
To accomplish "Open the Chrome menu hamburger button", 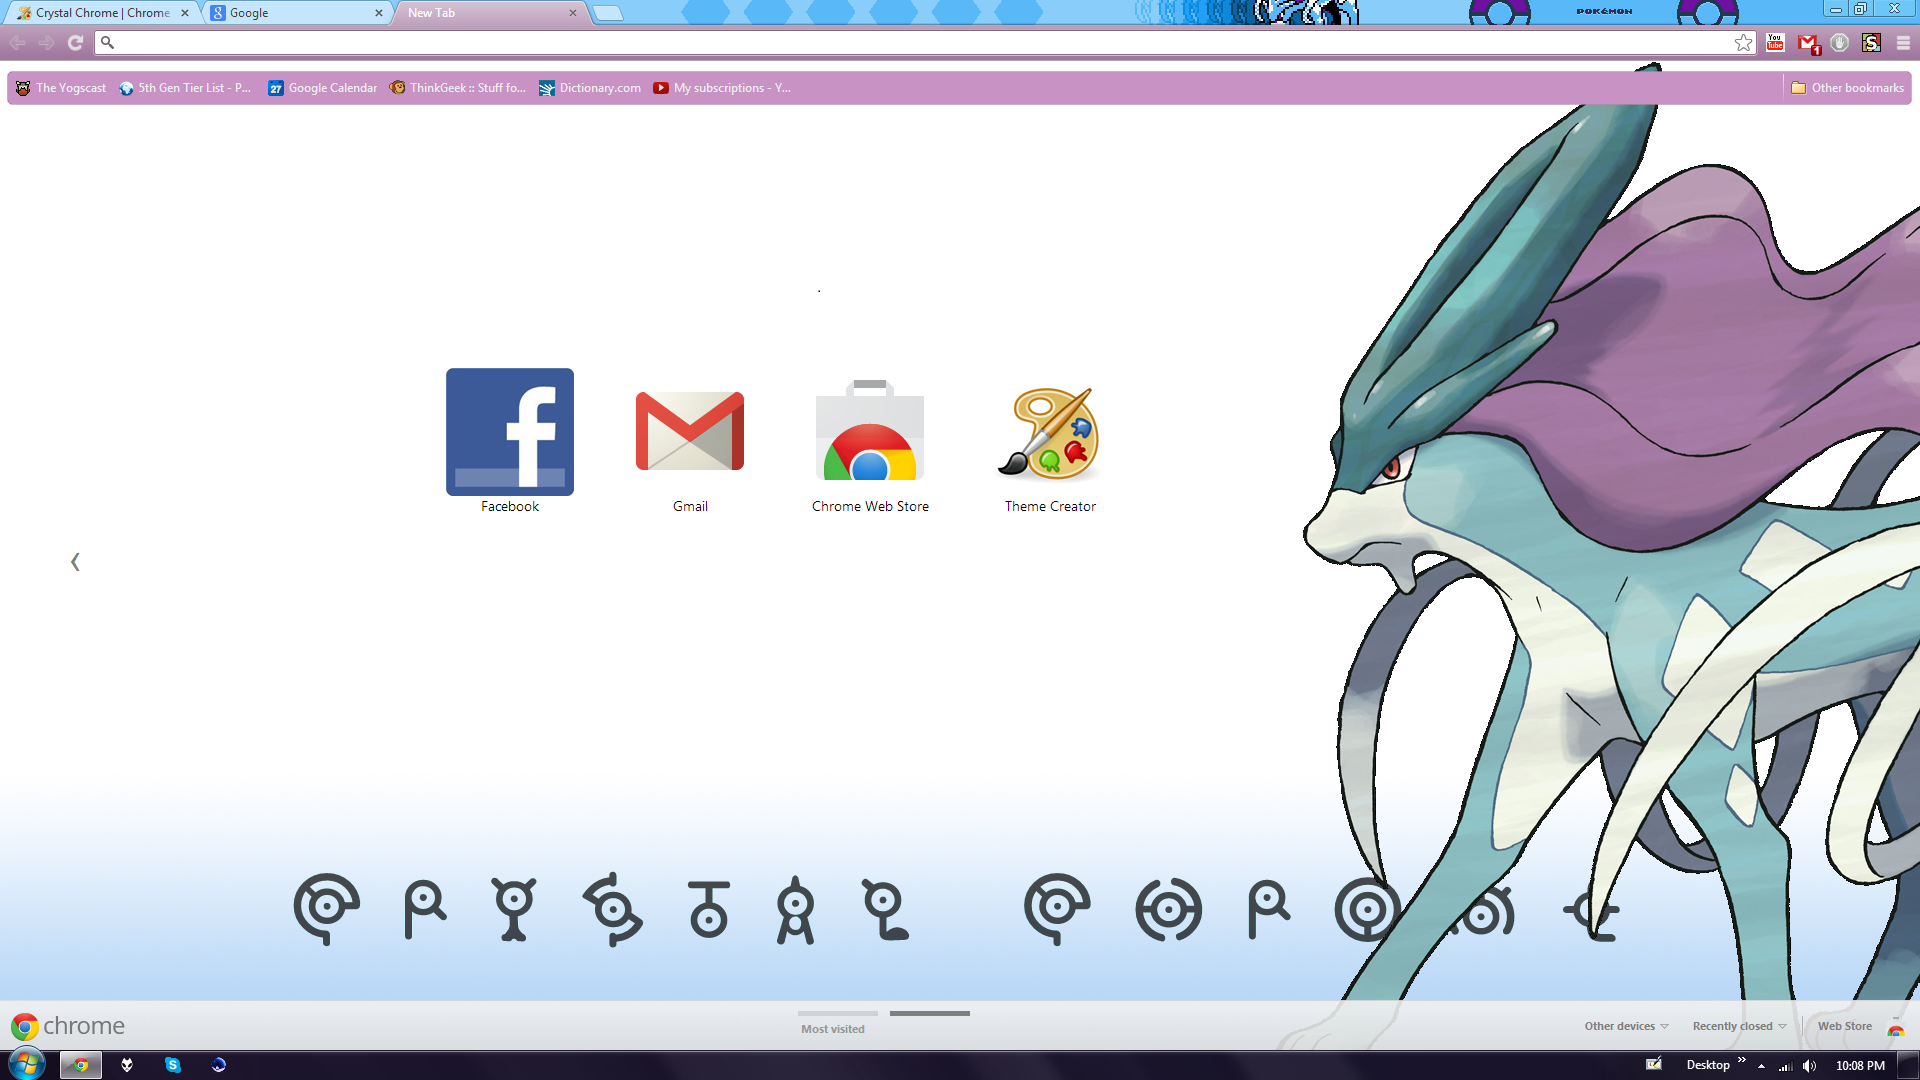I will point(1903,43).
